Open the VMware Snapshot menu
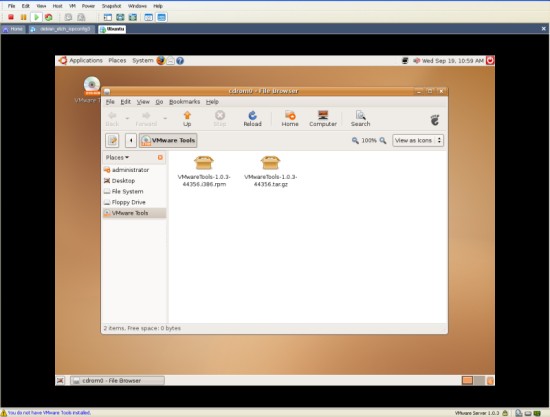 (111, 6)
